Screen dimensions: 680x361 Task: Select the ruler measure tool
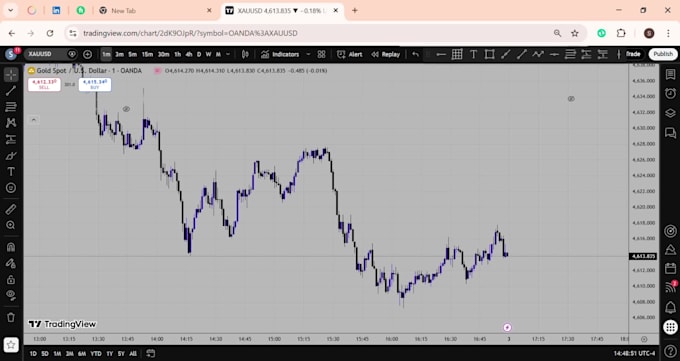(11, 209)
